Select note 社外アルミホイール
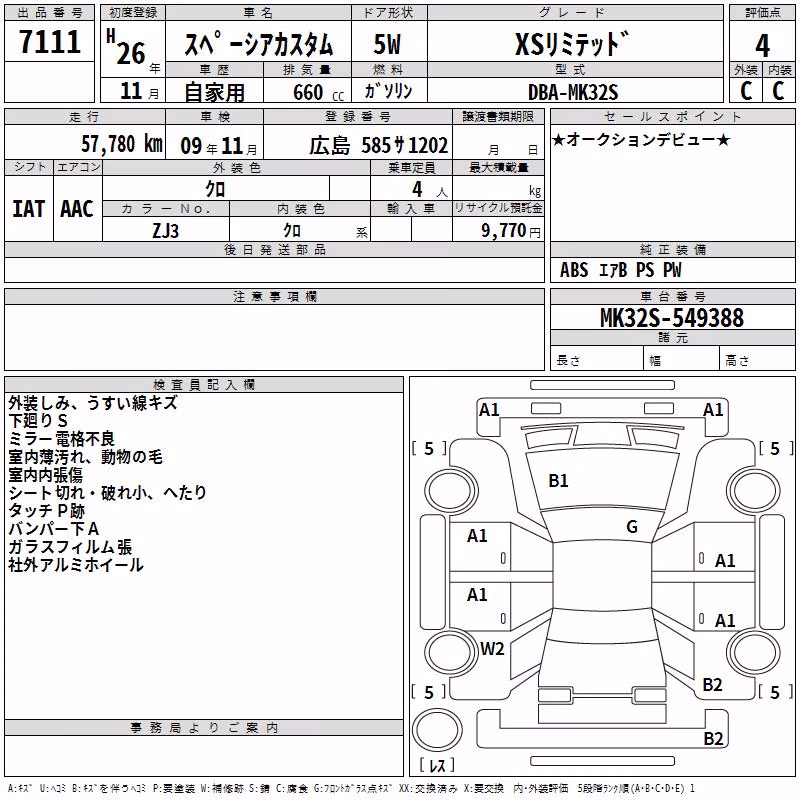800x800 pixels. click(76, 565)
